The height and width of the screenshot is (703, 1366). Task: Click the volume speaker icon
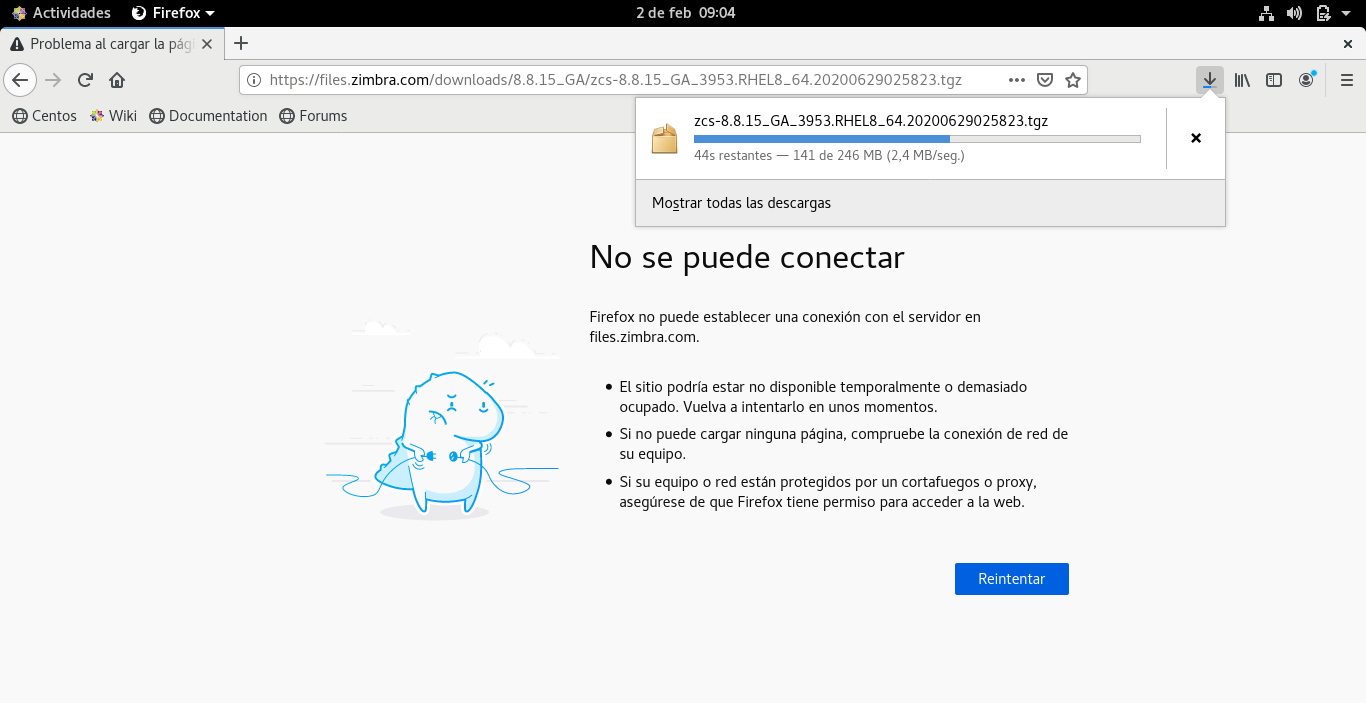click(x=1294, y=13)
